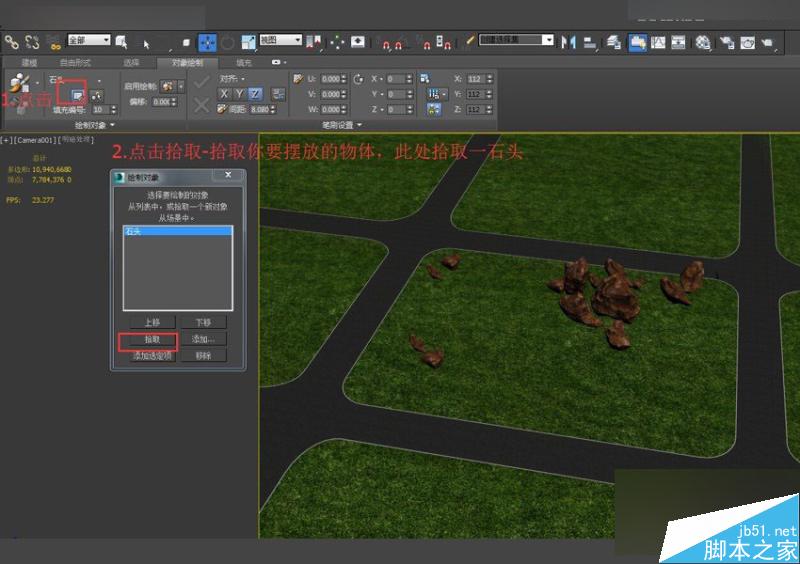Select 石头 in the object list
800x564 pixels.
point(134,231)
